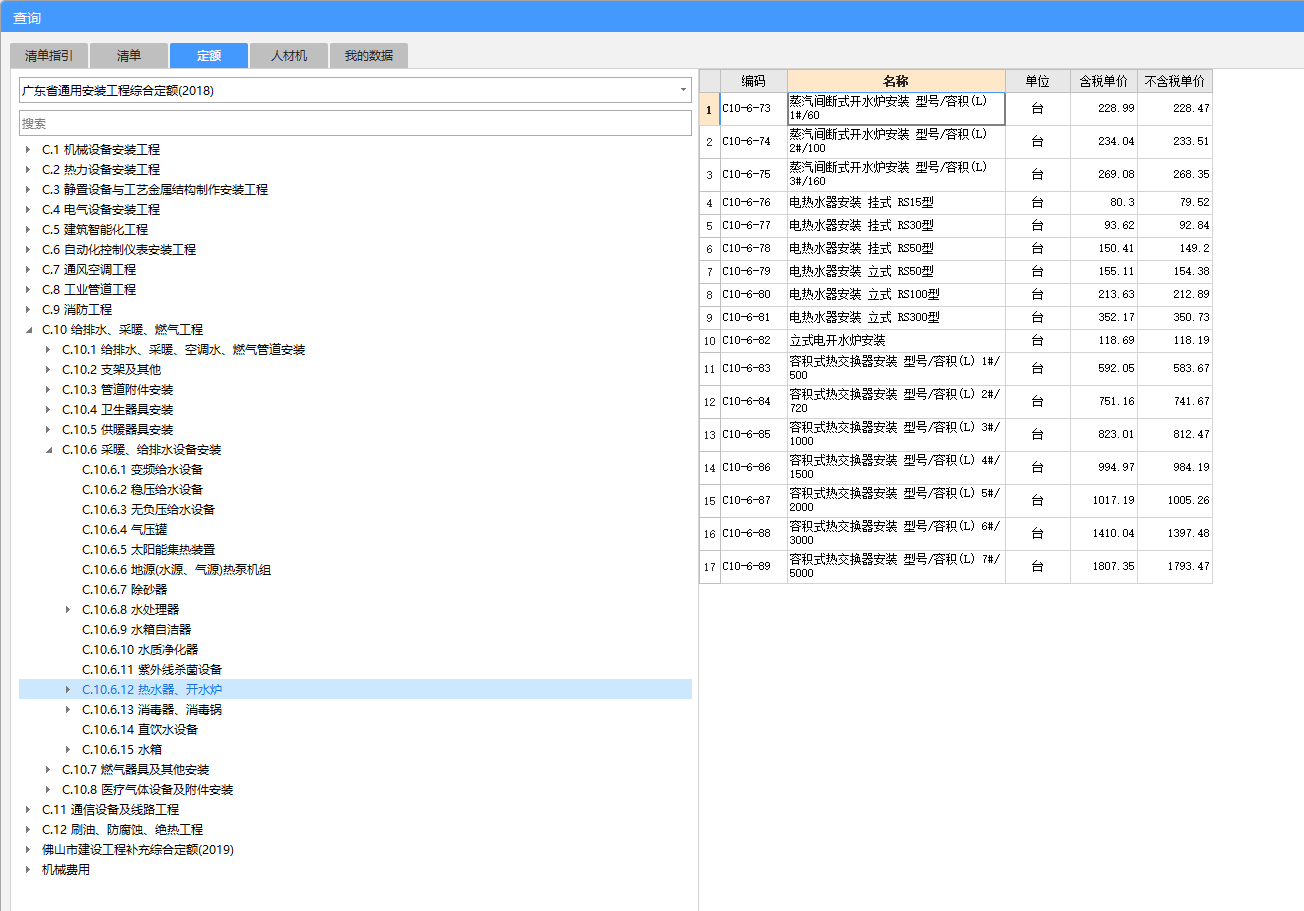Select C.10.6.1 变频给水设备
The width and height of the screenshot is (1304, 911).
(x=142, y=470)
